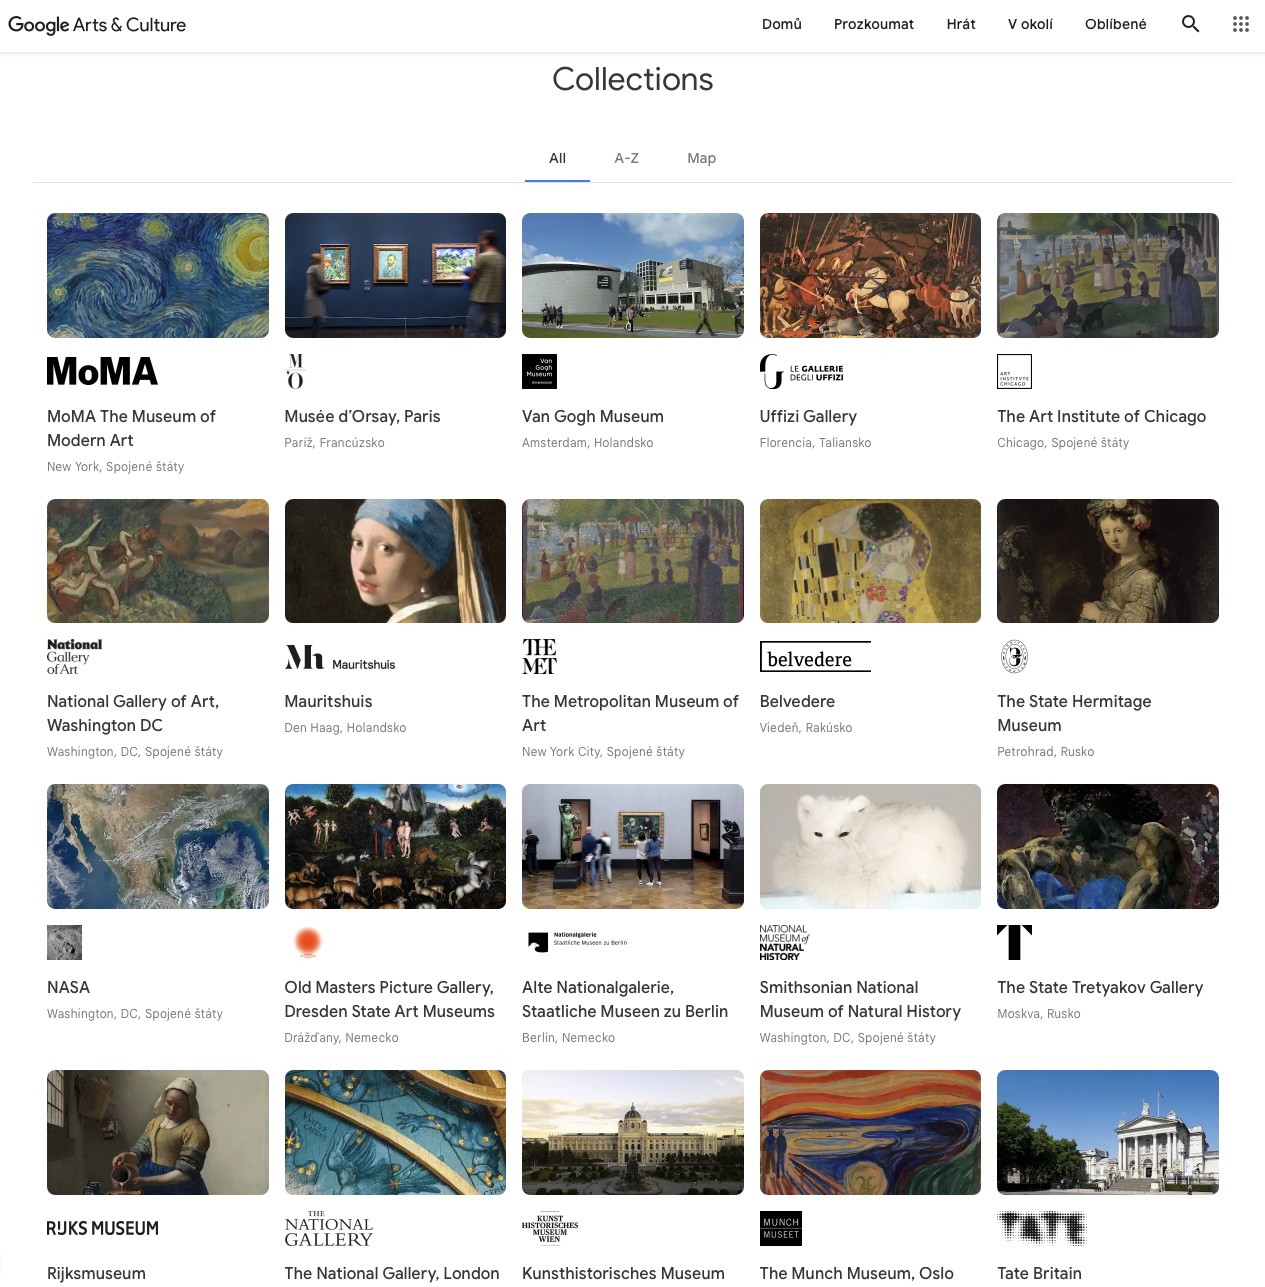This screenshot has width=1265, height=1287.
Task: Open The National Gallery, London link
Action: [392, 1273]
